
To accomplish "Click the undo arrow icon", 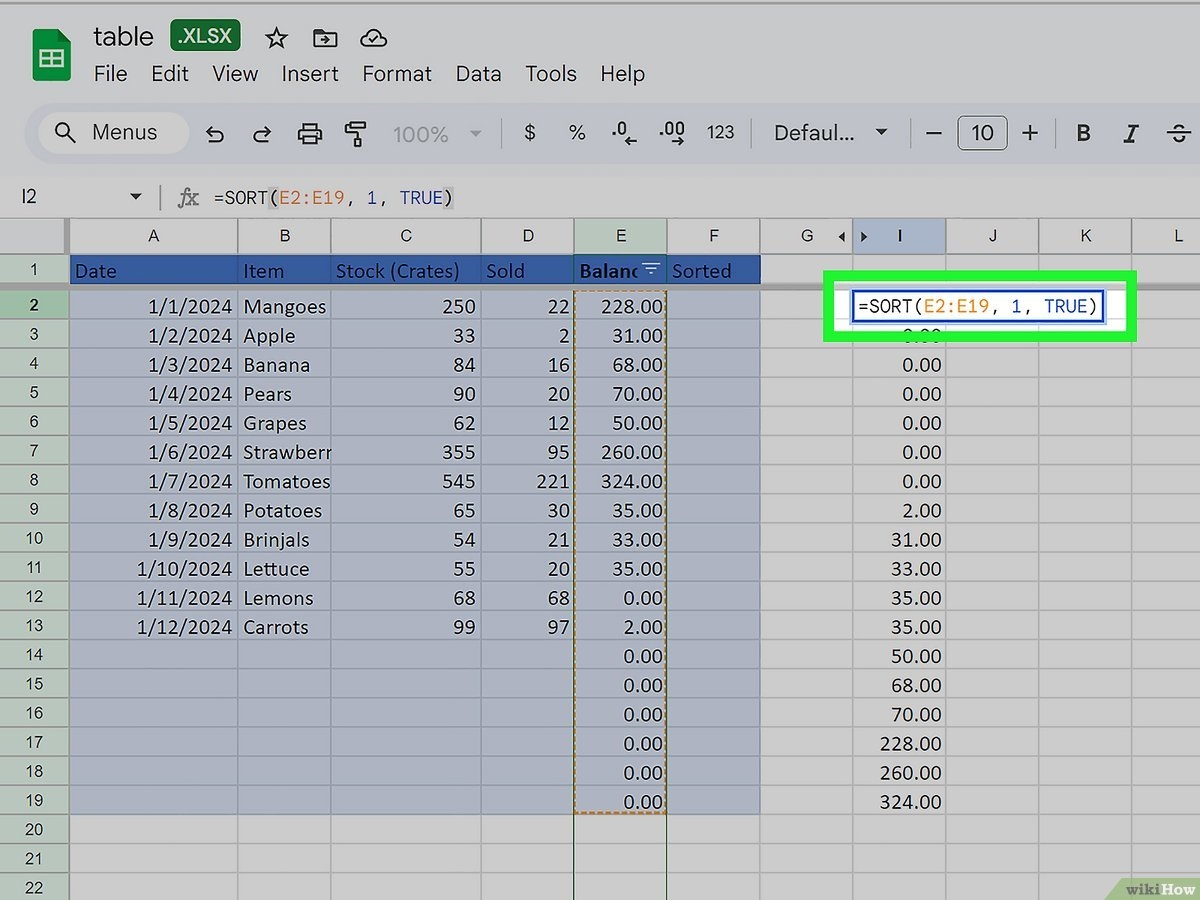I will pos(215,133).
